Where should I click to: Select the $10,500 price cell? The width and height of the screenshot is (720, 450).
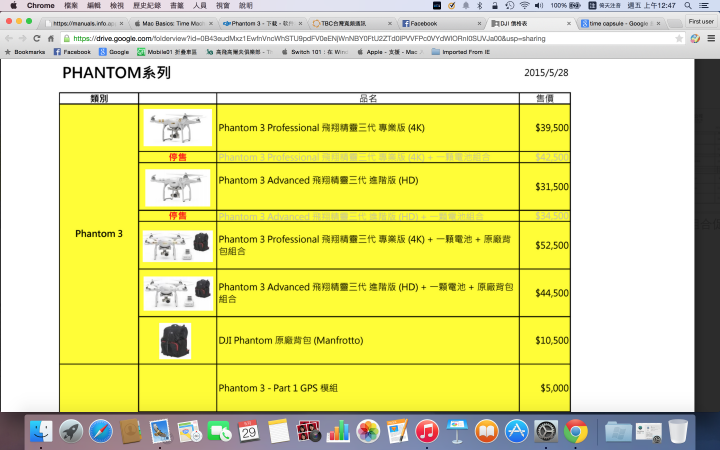click(x=545, y=340)
